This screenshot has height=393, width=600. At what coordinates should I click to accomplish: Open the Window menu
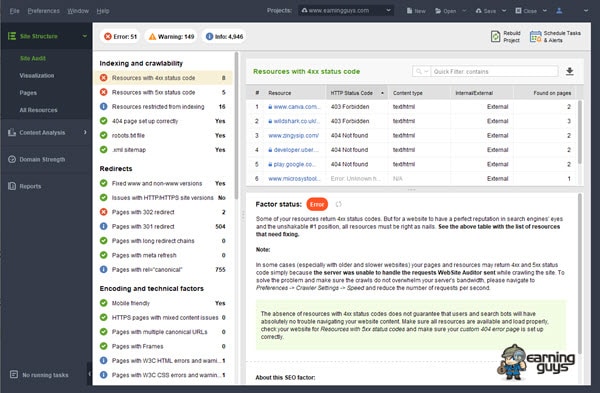click(x=78, y=11)
